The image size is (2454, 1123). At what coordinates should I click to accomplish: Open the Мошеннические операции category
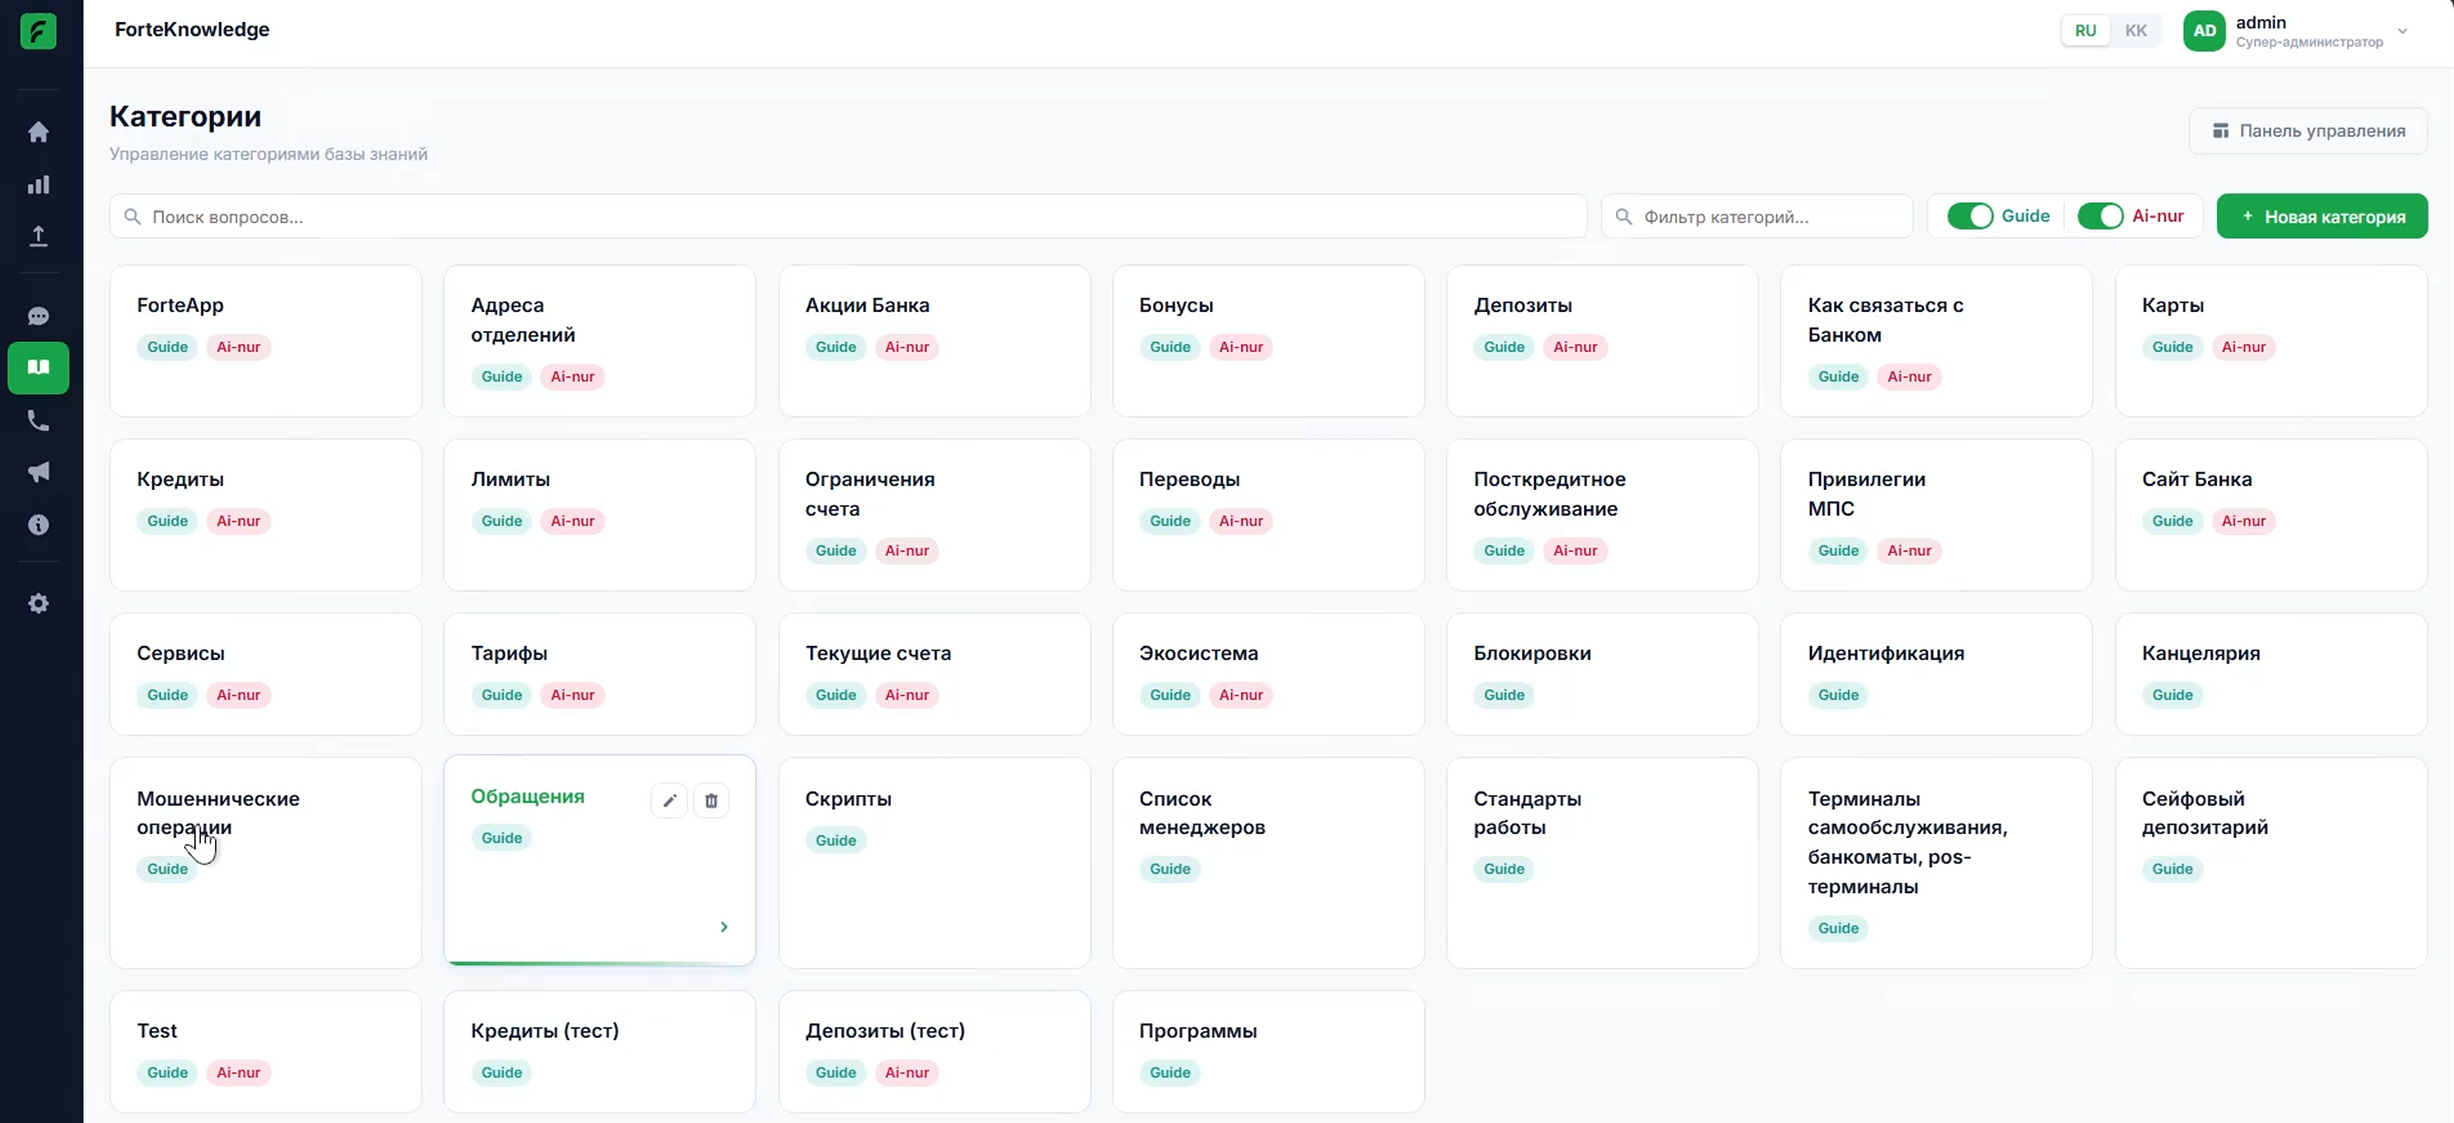tap(265, 862)
